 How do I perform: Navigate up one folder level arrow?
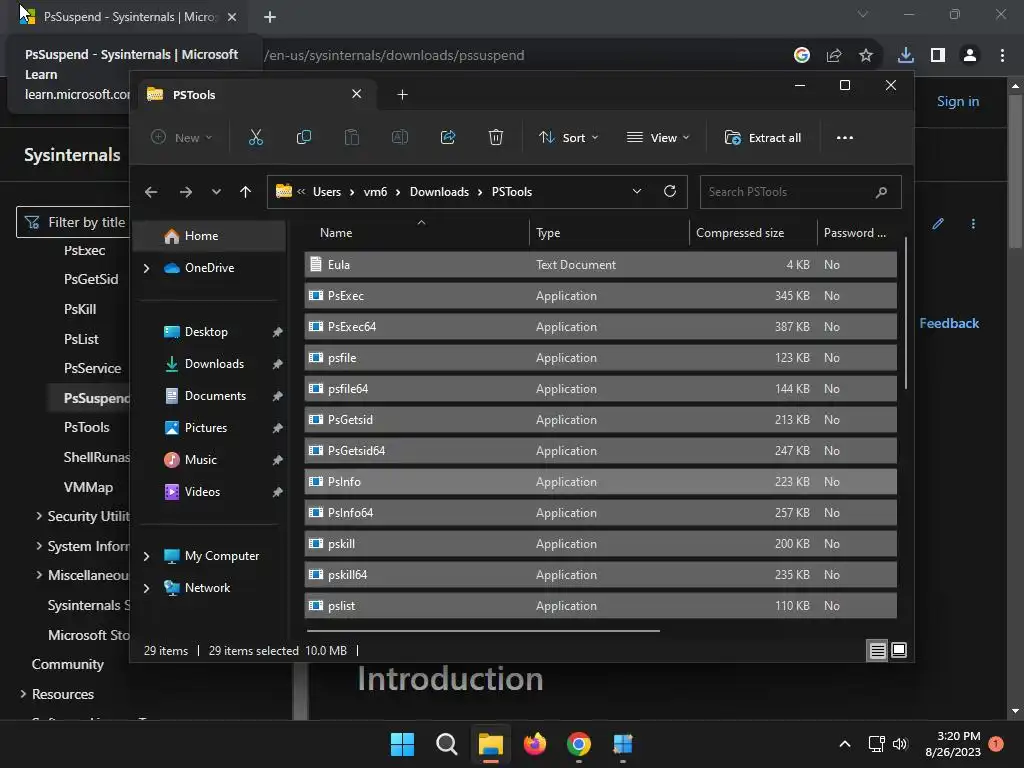point(246,192)
